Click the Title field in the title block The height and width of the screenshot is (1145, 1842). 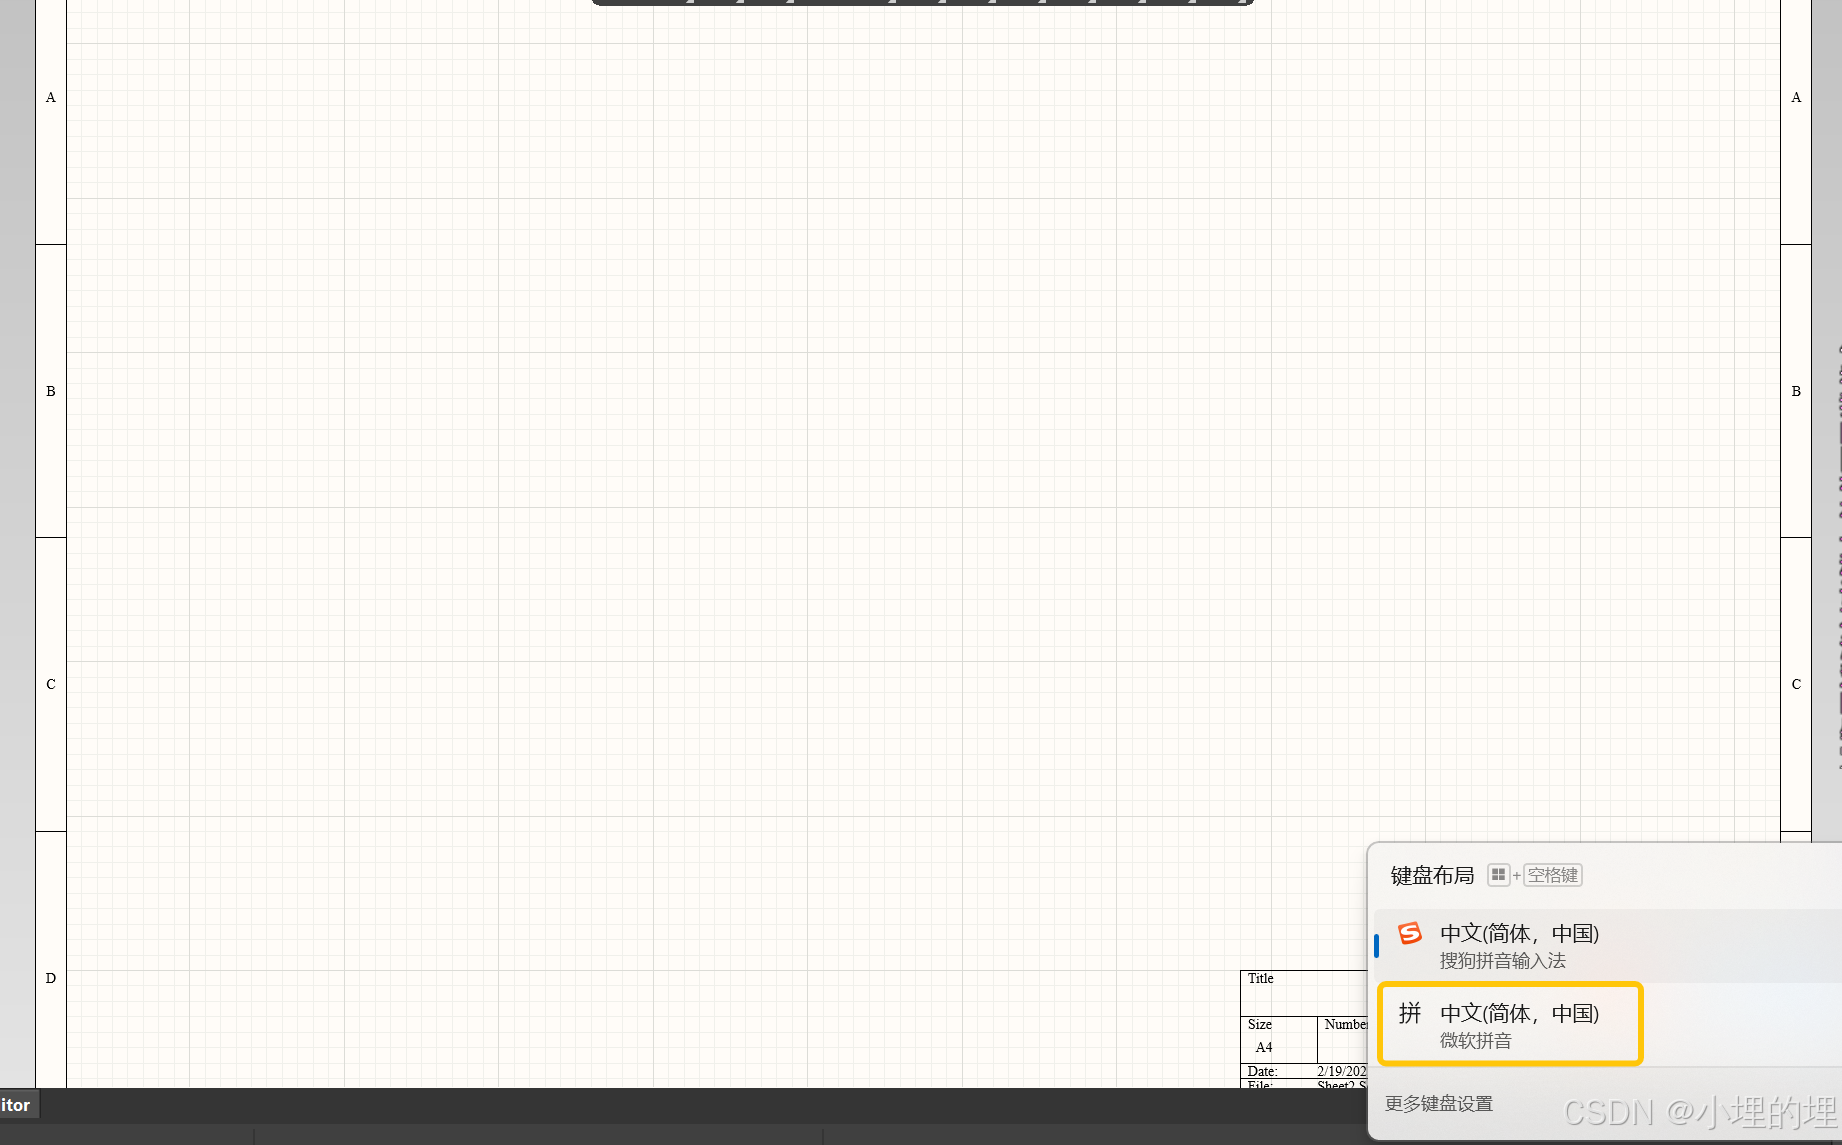click(1304, 993)
